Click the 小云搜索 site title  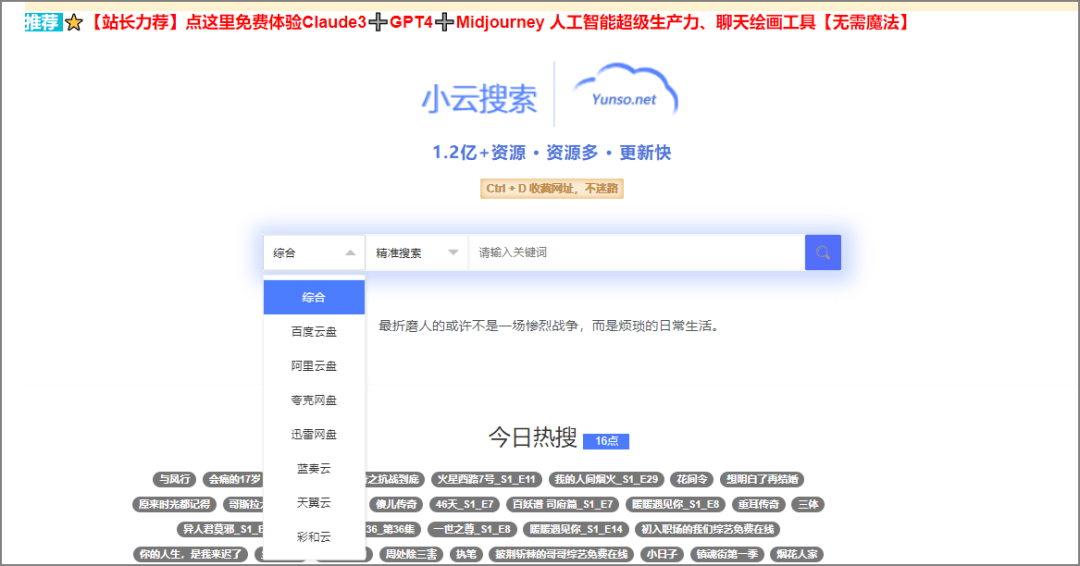[x=479, y=98]
